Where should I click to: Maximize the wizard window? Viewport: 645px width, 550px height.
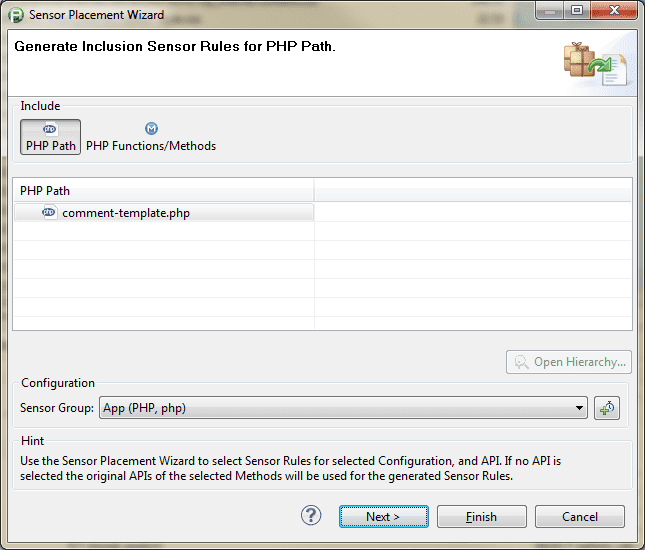(577, 10)
